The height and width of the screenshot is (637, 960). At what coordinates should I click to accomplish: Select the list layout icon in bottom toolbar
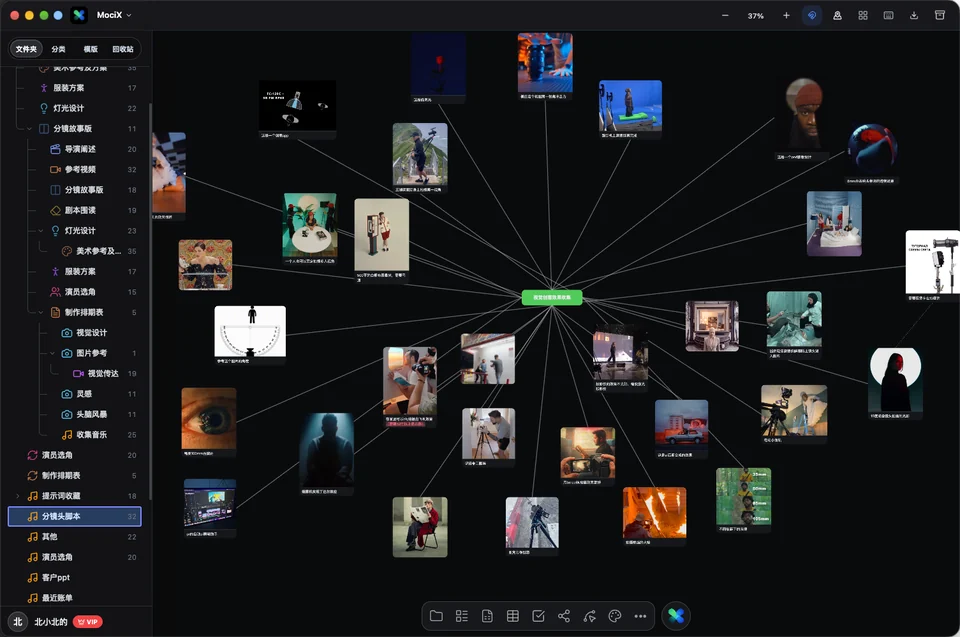pos(462,616)
